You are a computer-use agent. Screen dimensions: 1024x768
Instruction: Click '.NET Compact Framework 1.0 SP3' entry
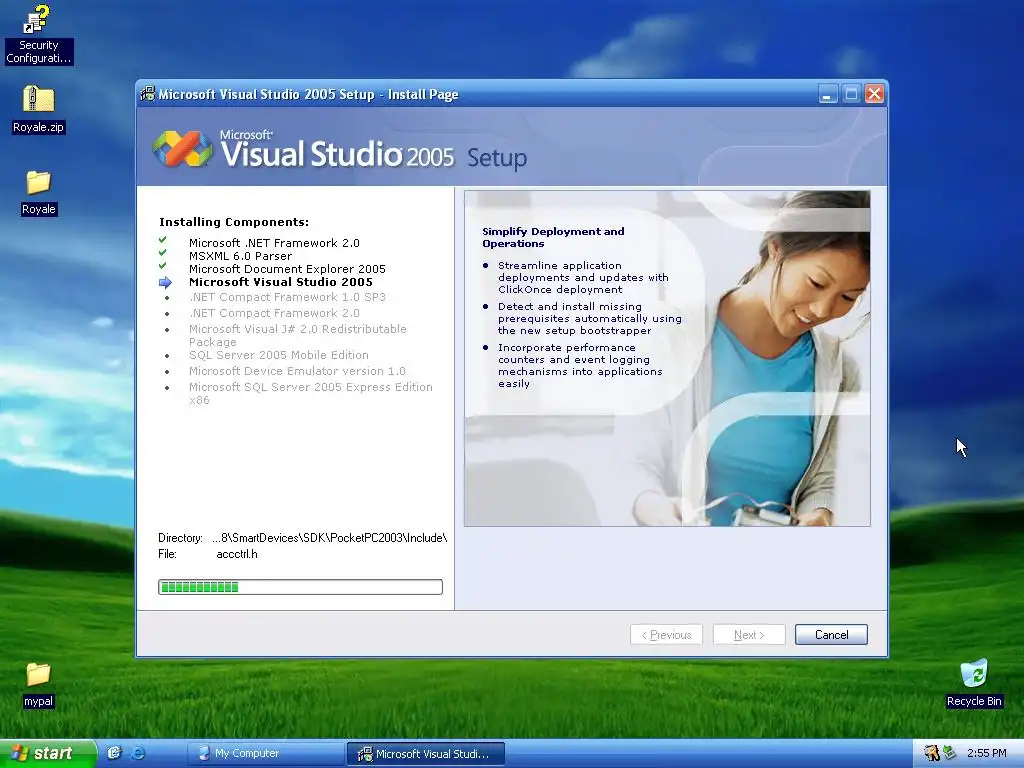(287, 297)
